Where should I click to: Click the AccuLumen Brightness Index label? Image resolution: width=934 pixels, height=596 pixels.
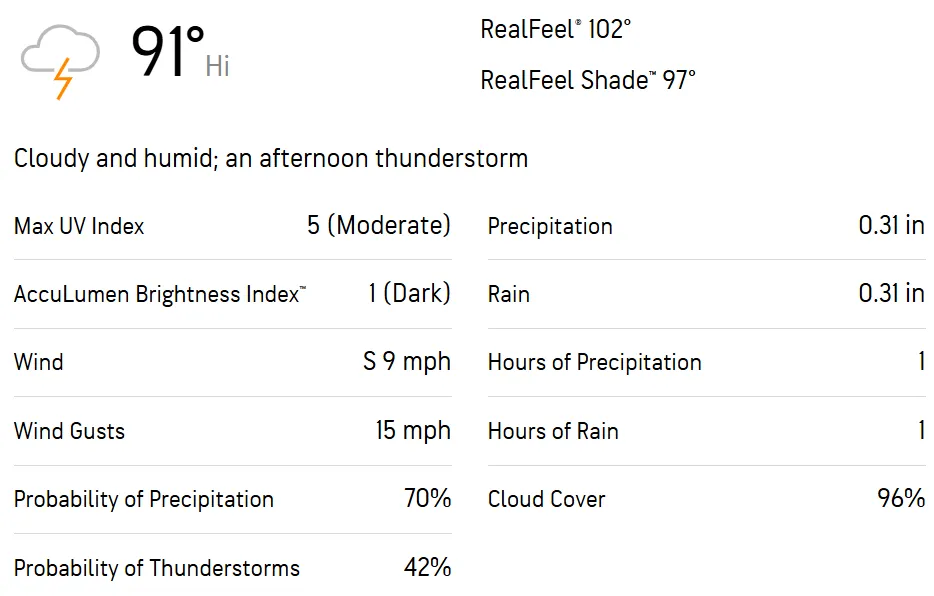pos(160,294)
